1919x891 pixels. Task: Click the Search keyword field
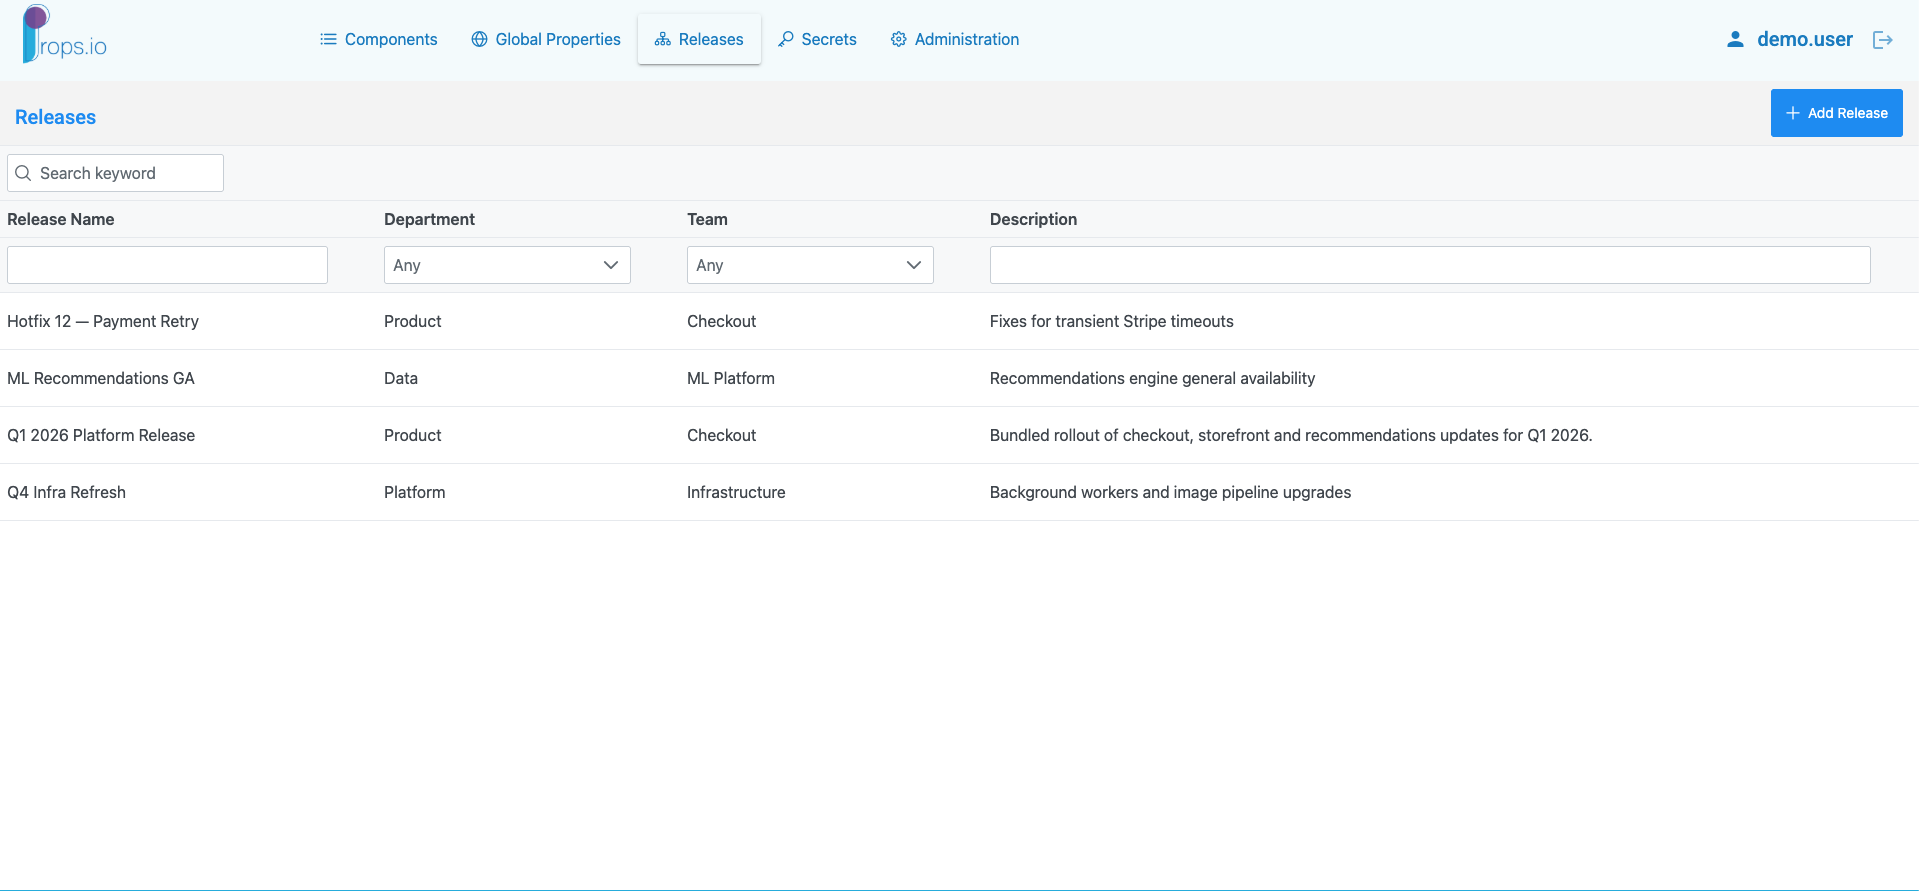(x=115, y=173)
